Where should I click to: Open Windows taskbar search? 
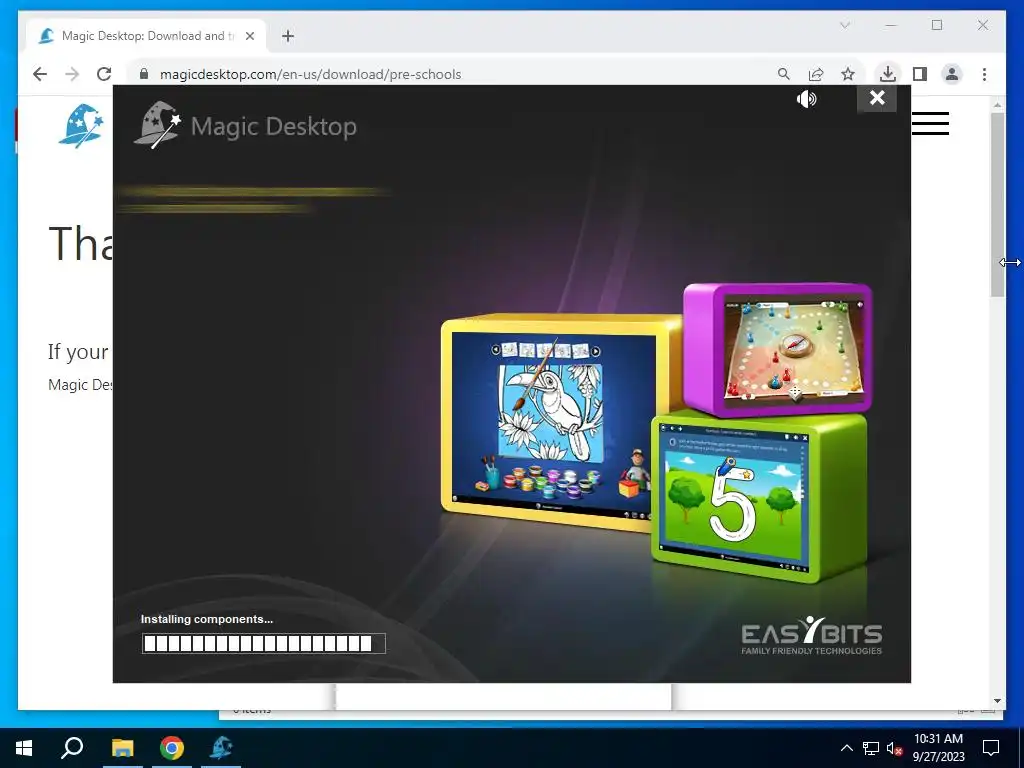click(x=72, y=748)
